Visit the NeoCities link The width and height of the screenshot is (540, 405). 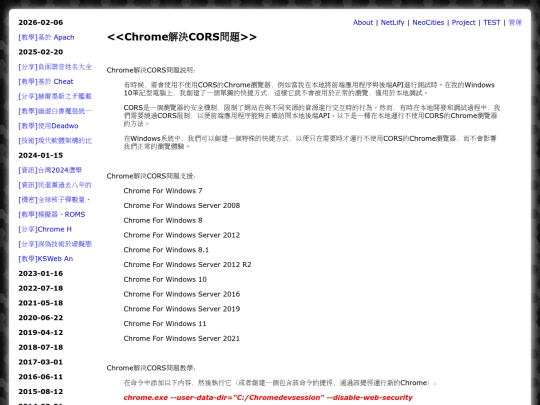point(428,22)
